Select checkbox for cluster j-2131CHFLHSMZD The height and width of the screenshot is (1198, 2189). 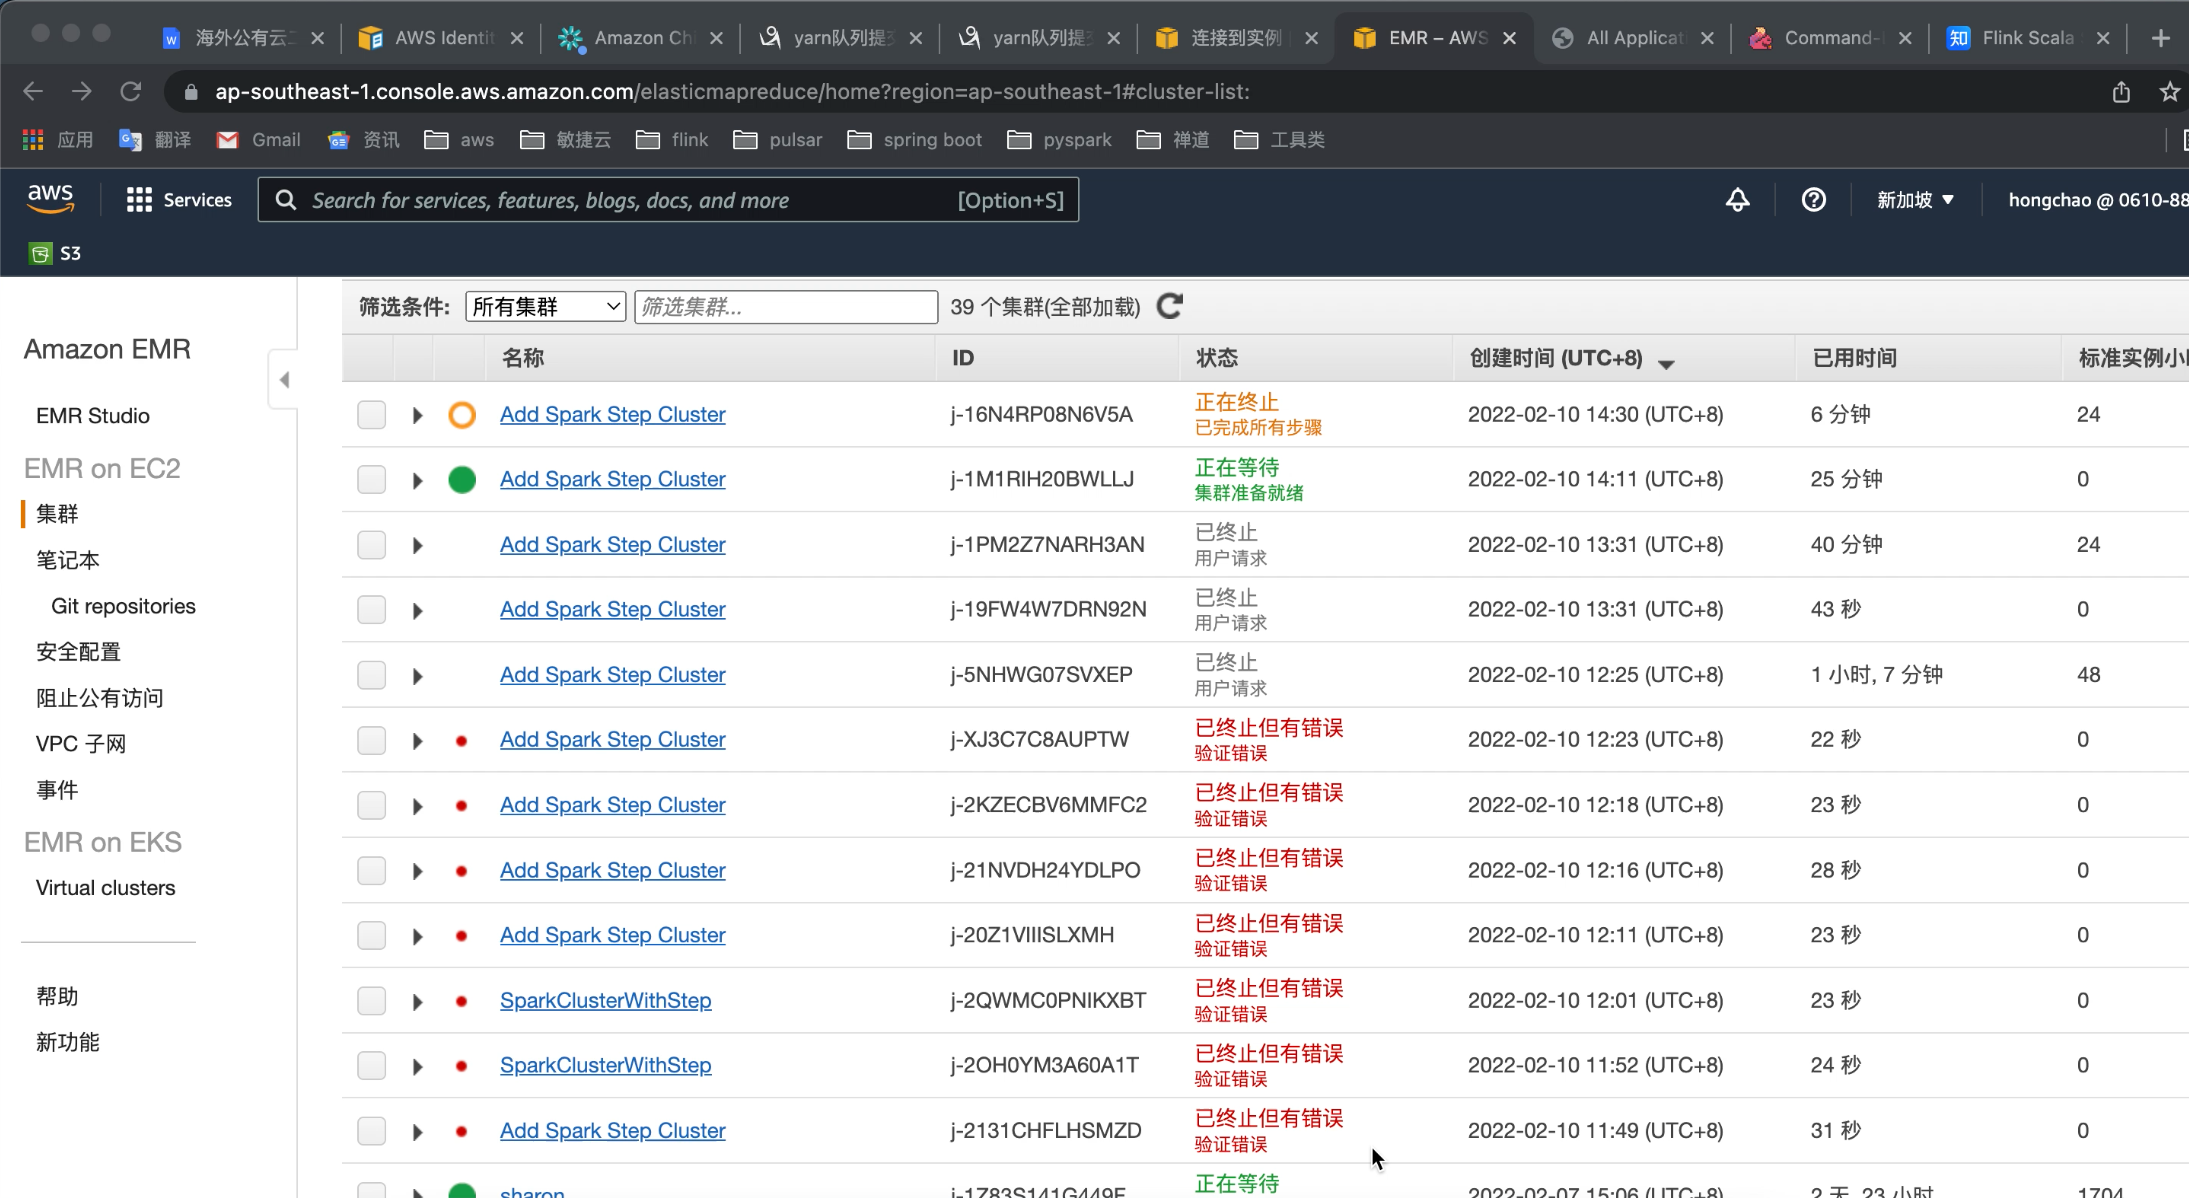tap(372, 1130)
